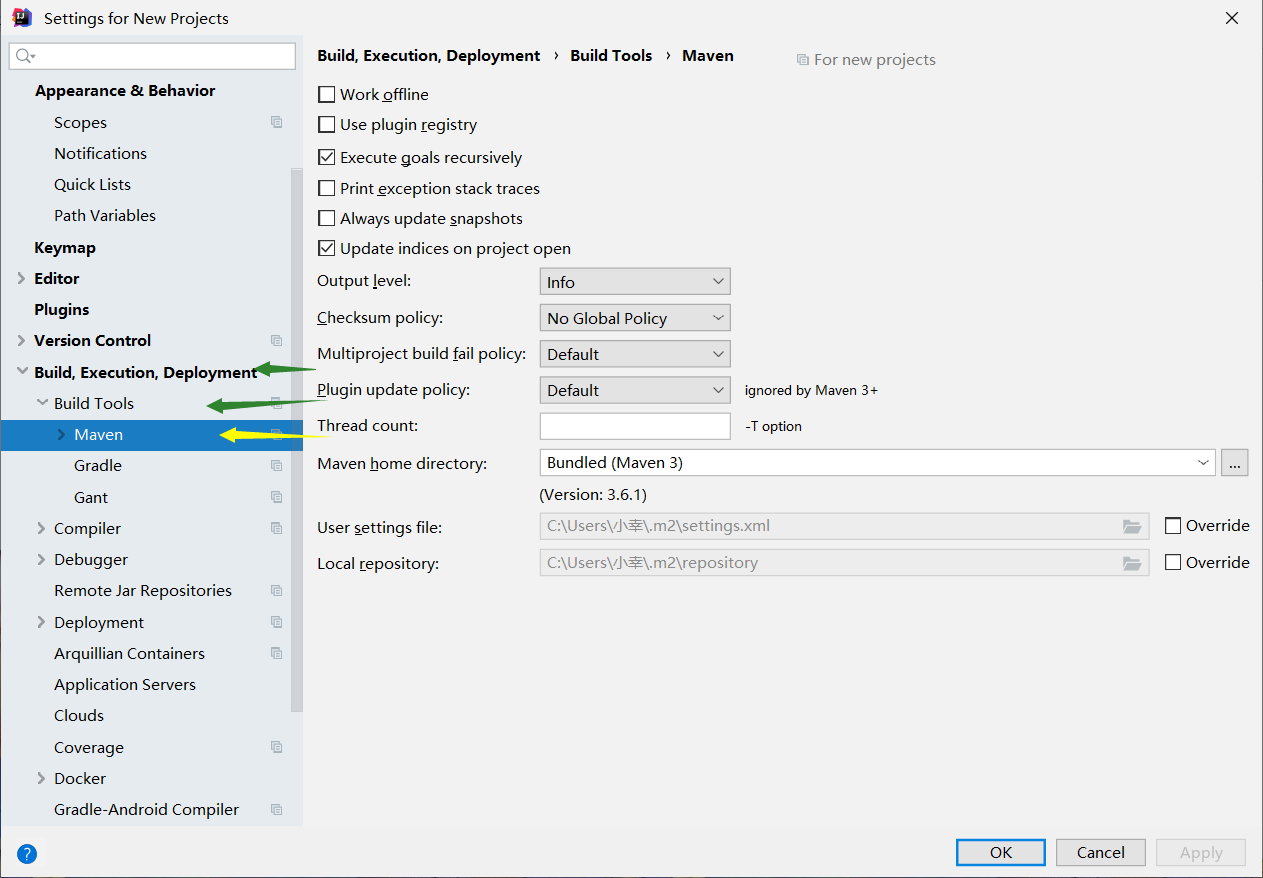Screen dimensions: 1263x878
Task: Click the settings tree vertical scrollbar
Action: click(296, 440)
